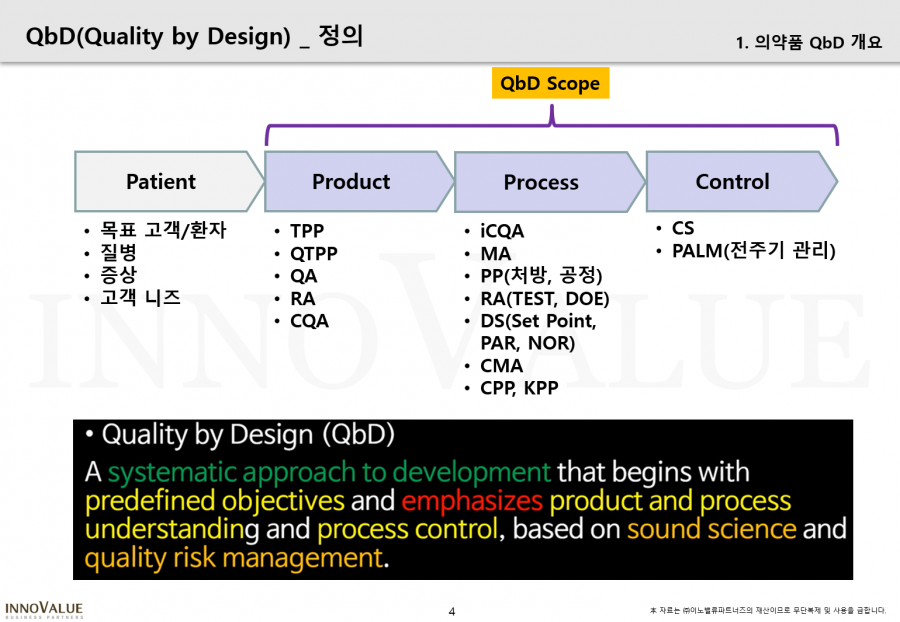The width and height of the screenshot is (900, 622).
Task: Click the "TPP" bullet under Product
Action: pos(307,231)
